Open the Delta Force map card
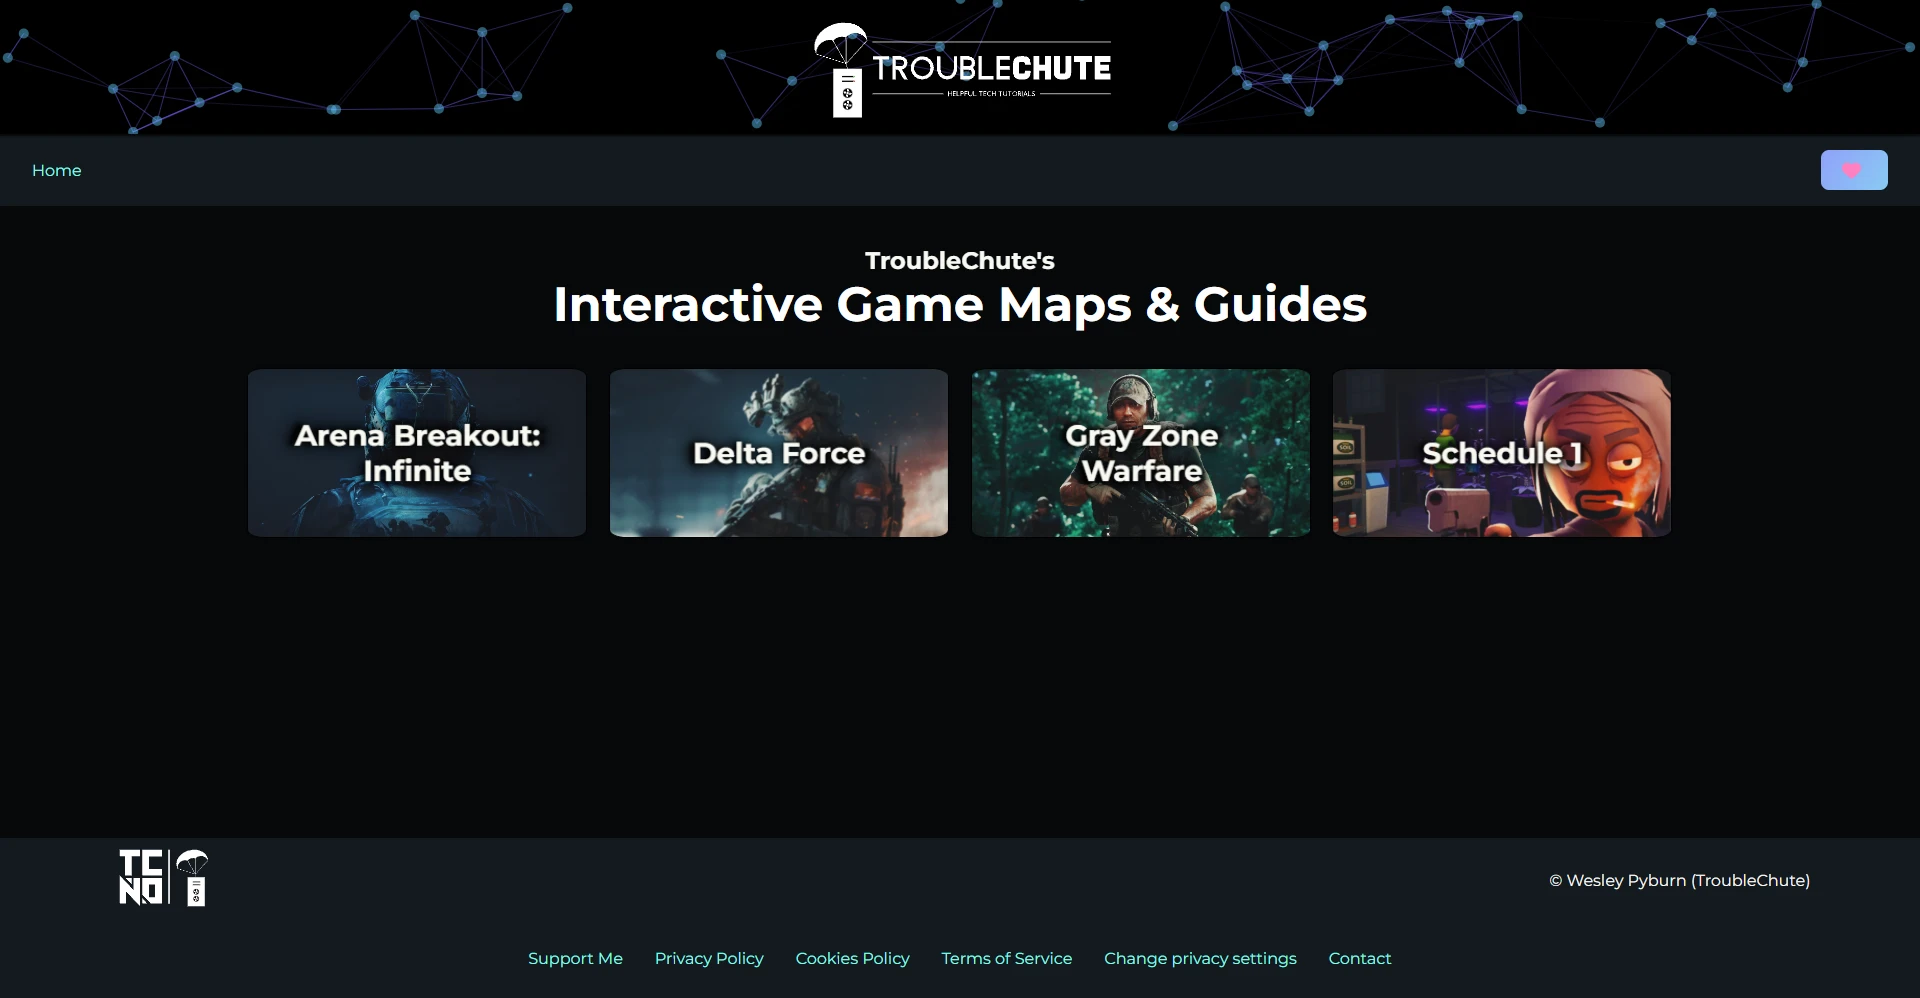This screenshot has height=998, width=1920. [779, 453]
